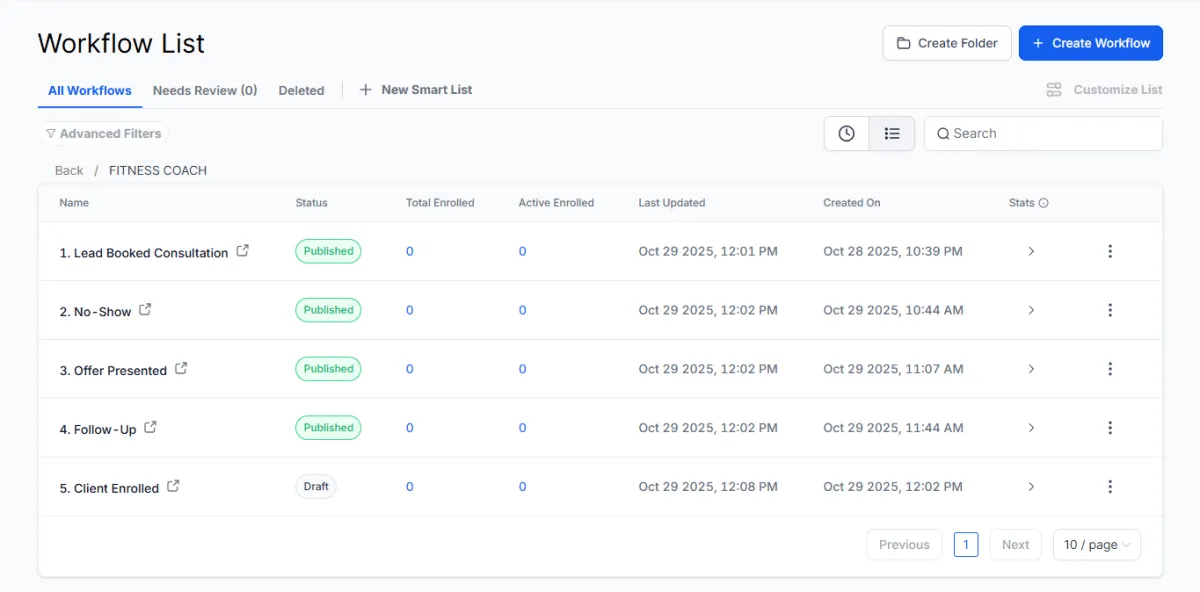Expand stats chevron for No-Show workflow
Screen dimensions: 1200x592
pos(1031,311)
